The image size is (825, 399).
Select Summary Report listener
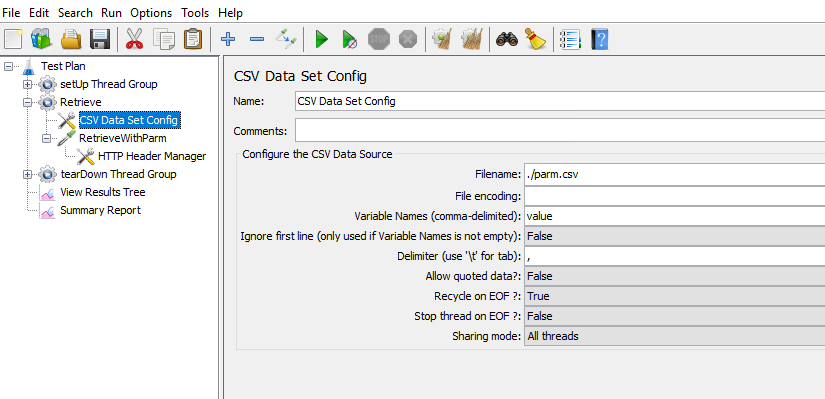(100, 210)
